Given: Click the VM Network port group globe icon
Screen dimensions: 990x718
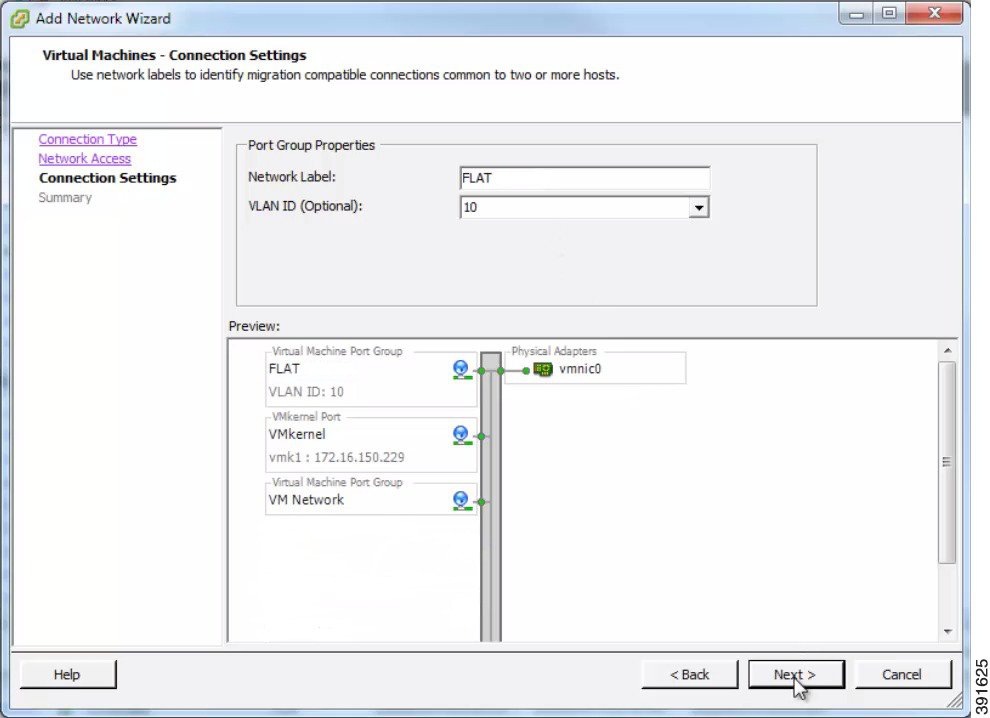Looking at the screenshot, I should (462, 501).
